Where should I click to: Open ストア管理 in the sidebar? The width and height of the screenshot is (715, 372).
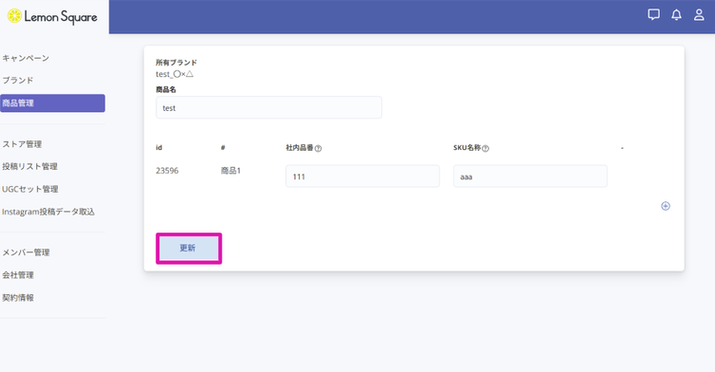click(22, 144)
